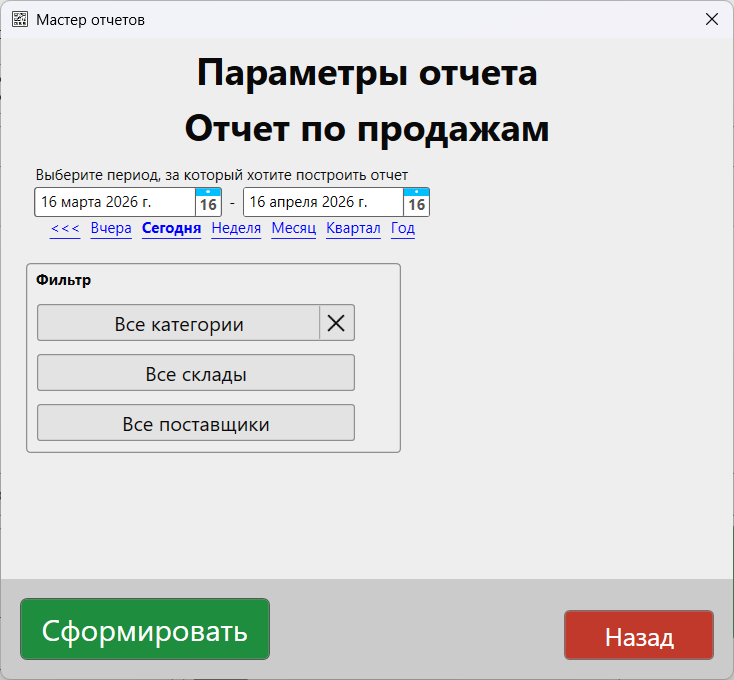Click the Мастер отчетов title bar text
This screenshot has height=680, width=734.
tap(90, 19)
